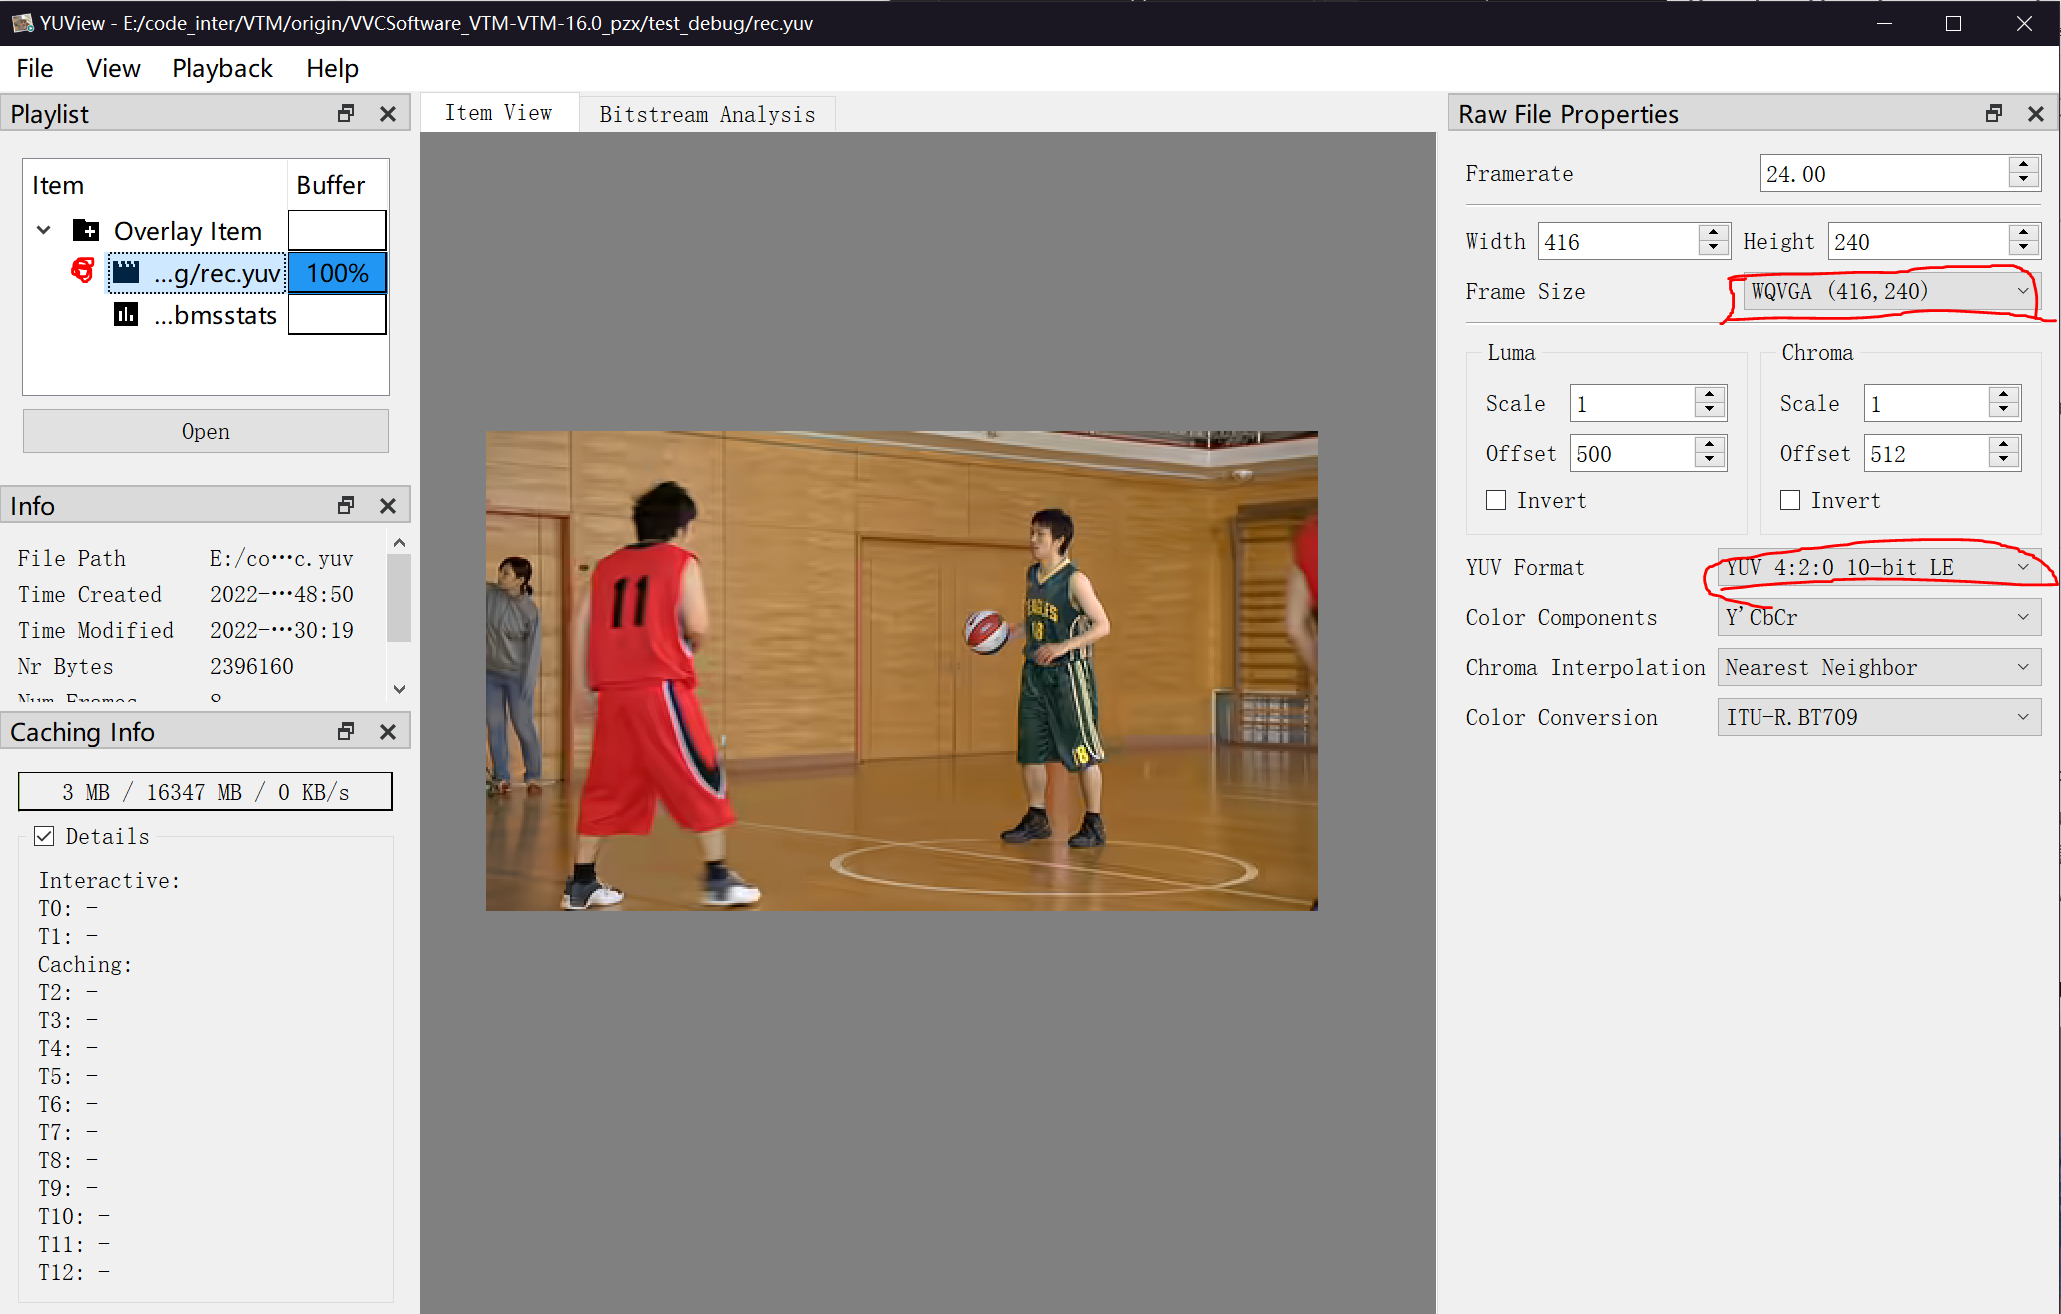Viewport: 2061px width, 1314px height.
Task: Collapse the Overlay Item tree node
Action: click(43, 230)
